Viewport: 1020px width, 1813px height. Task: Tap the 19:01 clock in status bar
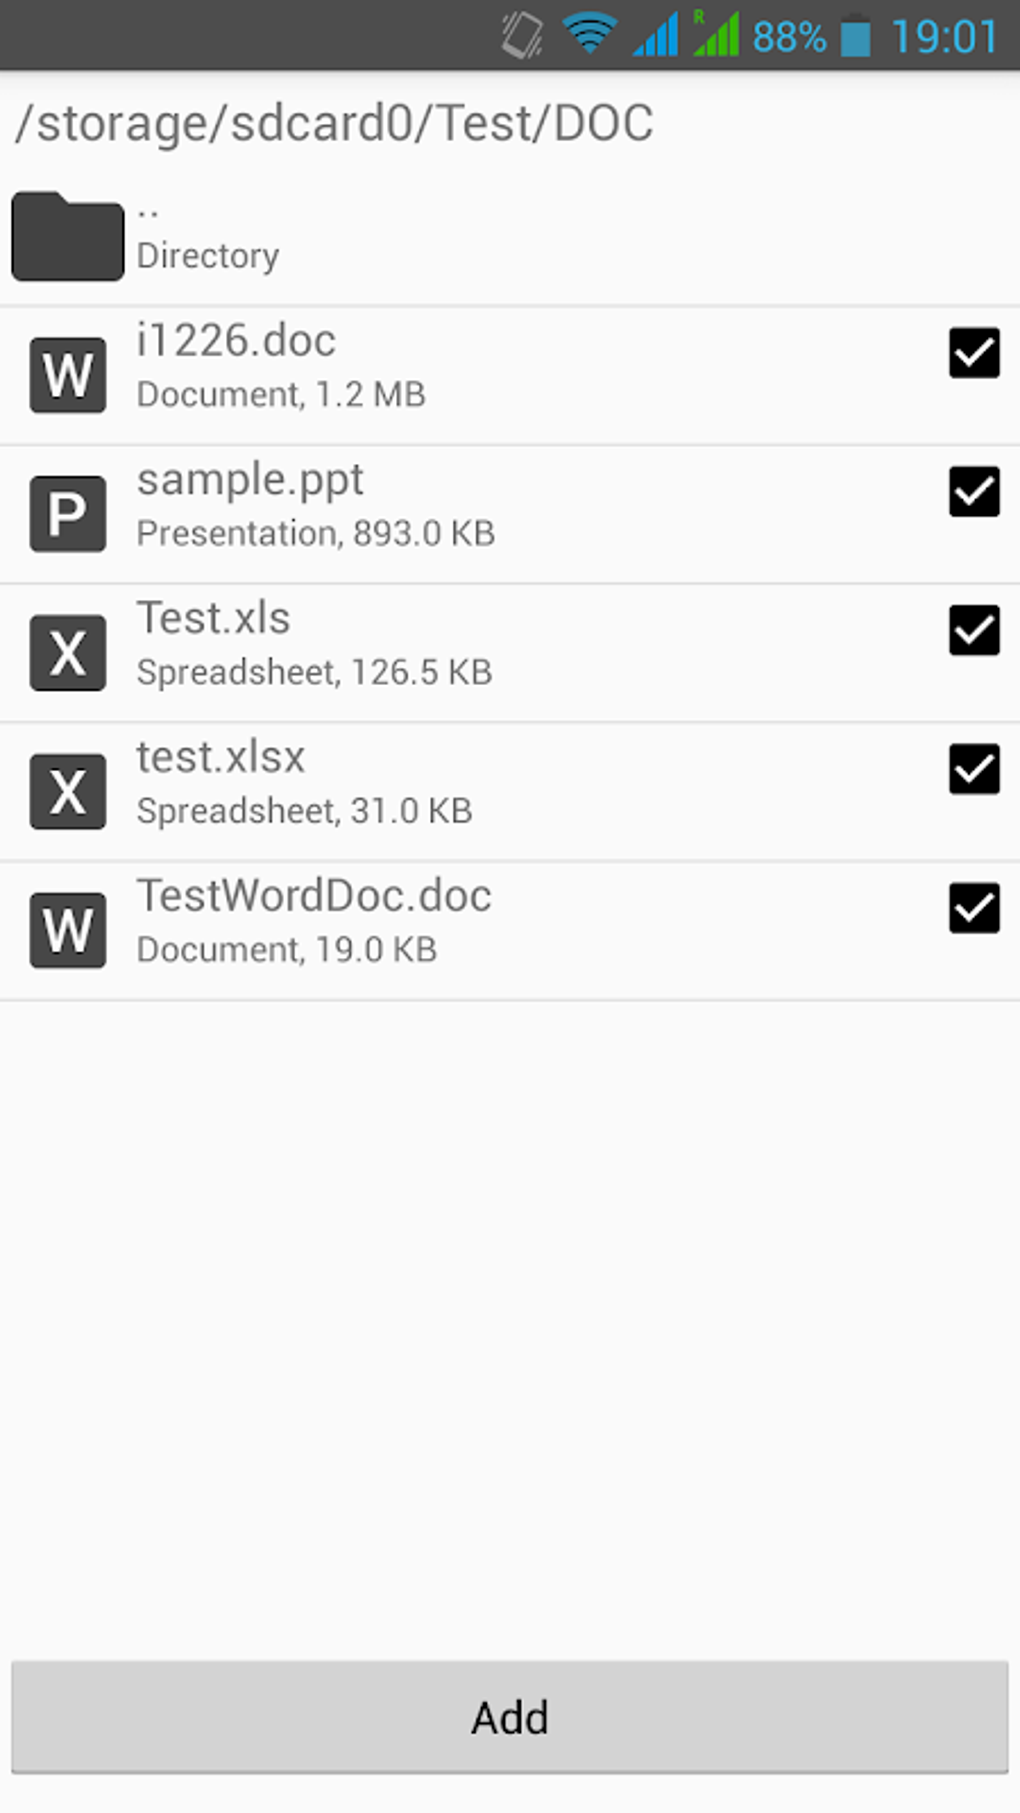[944, 38]
